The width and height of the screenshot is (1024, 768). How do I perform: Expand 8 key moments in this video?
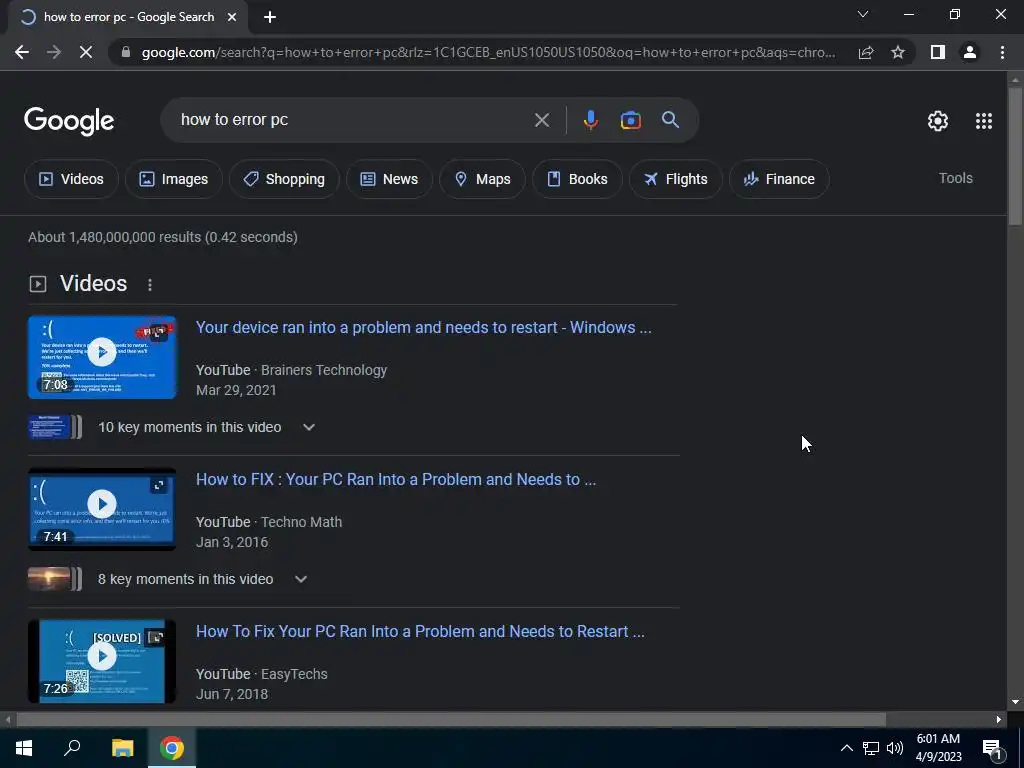(x=300, y=579)
